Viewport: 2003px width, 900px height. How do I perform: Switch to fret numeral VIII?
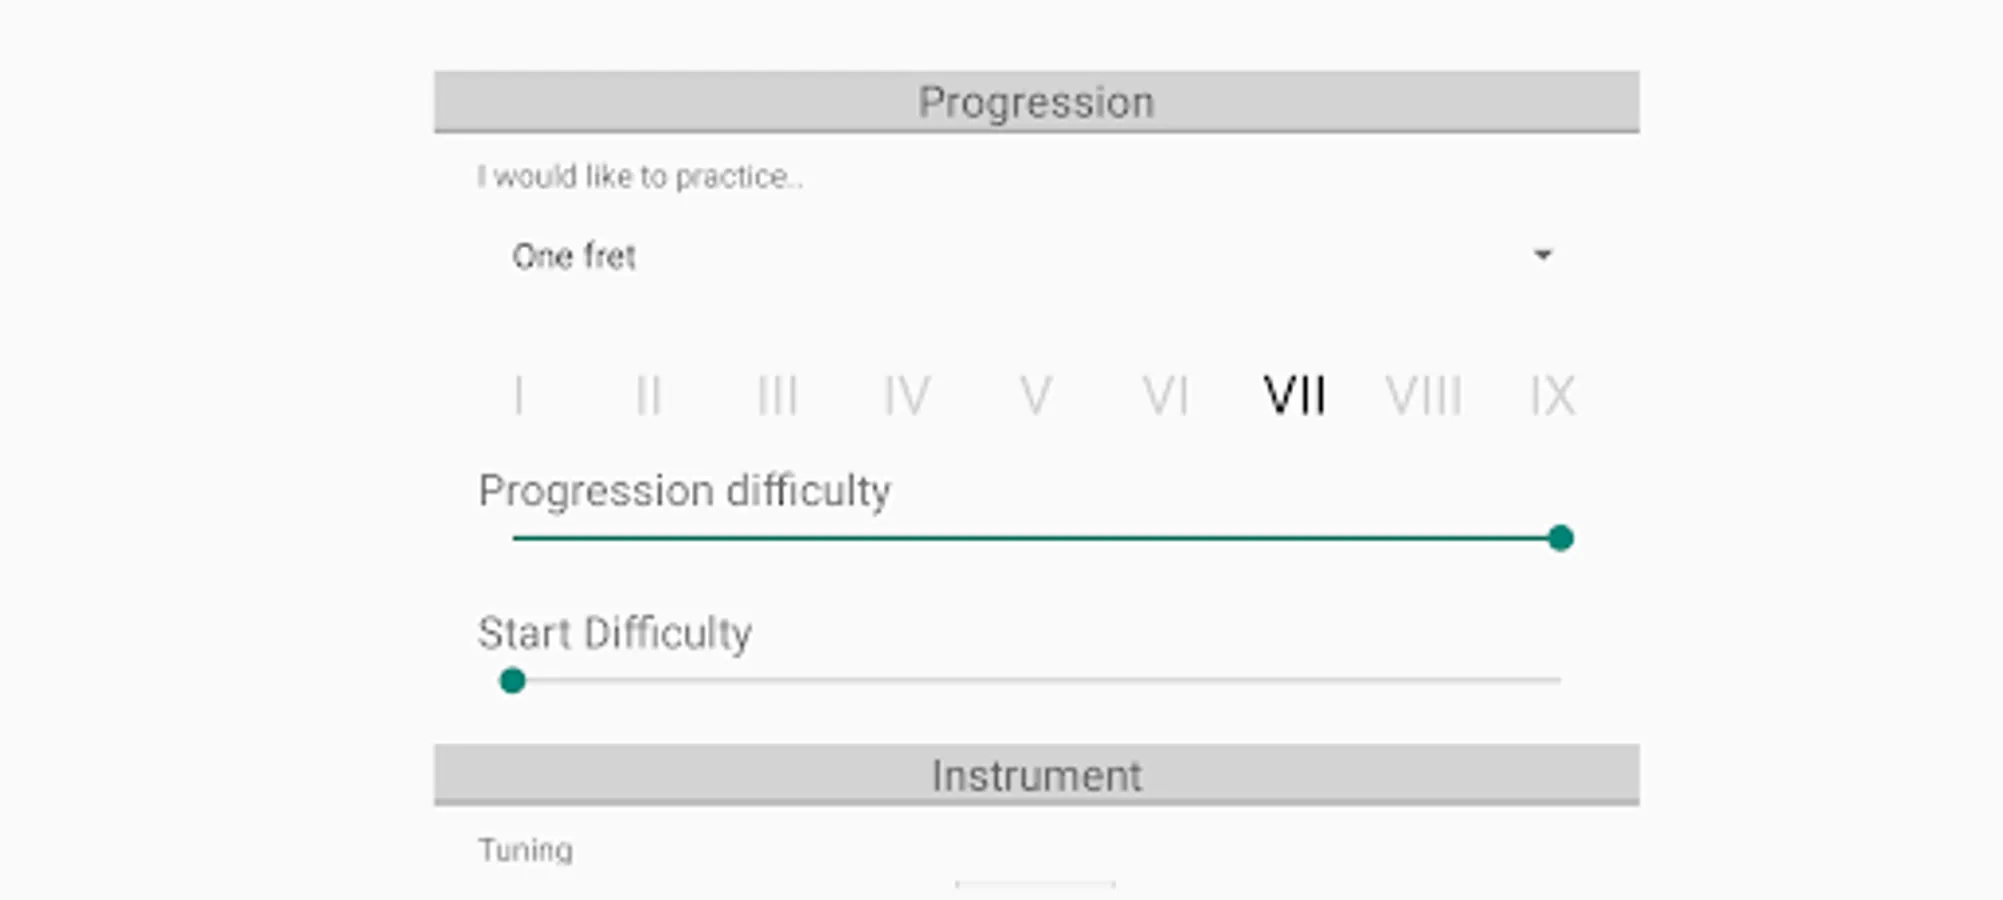pyautogui.click(x=1423, y=396)
